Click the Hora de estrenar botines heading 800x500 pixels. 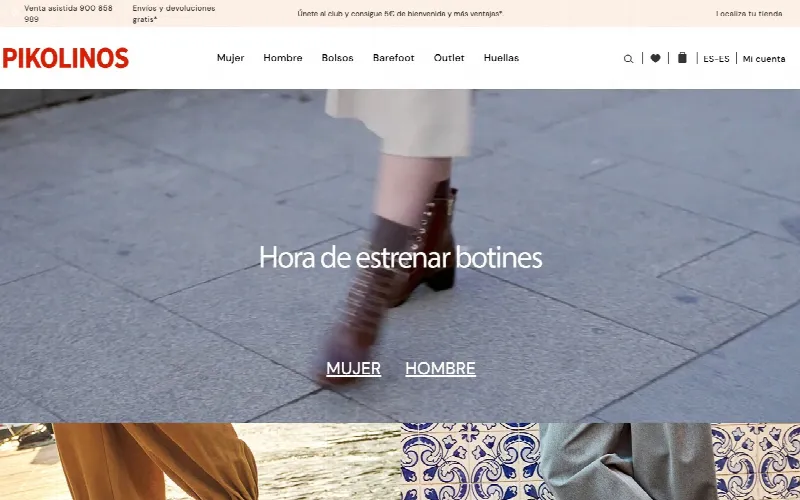(x=401, y=257)
